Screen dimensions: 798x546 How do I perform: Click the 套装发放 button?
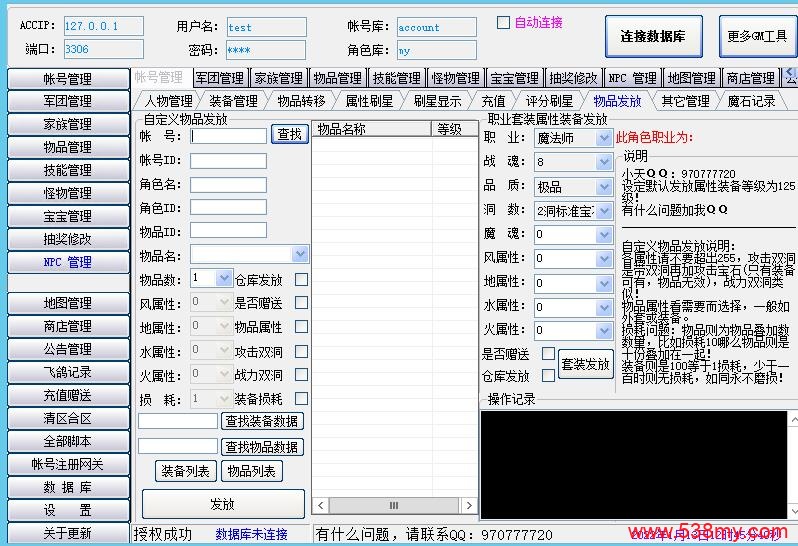585,364
